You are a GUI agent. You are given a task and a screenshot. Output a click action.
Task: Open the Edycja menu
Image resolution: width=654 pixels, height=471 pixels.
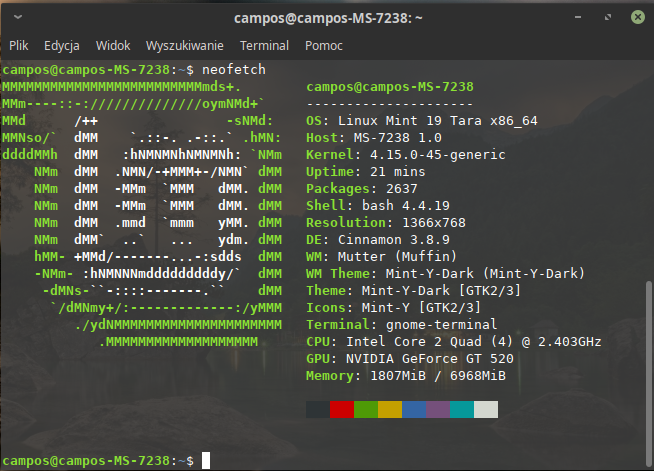point(62,45)
